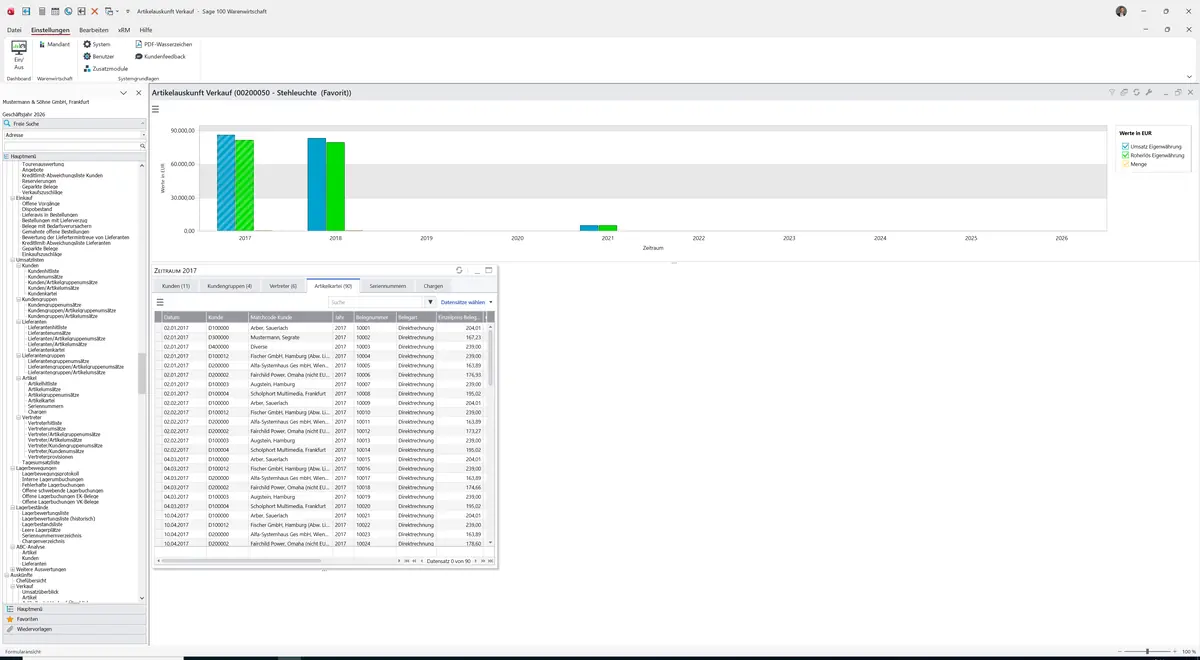Switch to Seriennummern tab
The image size is (1200, 660).
[x=386, y=286]
